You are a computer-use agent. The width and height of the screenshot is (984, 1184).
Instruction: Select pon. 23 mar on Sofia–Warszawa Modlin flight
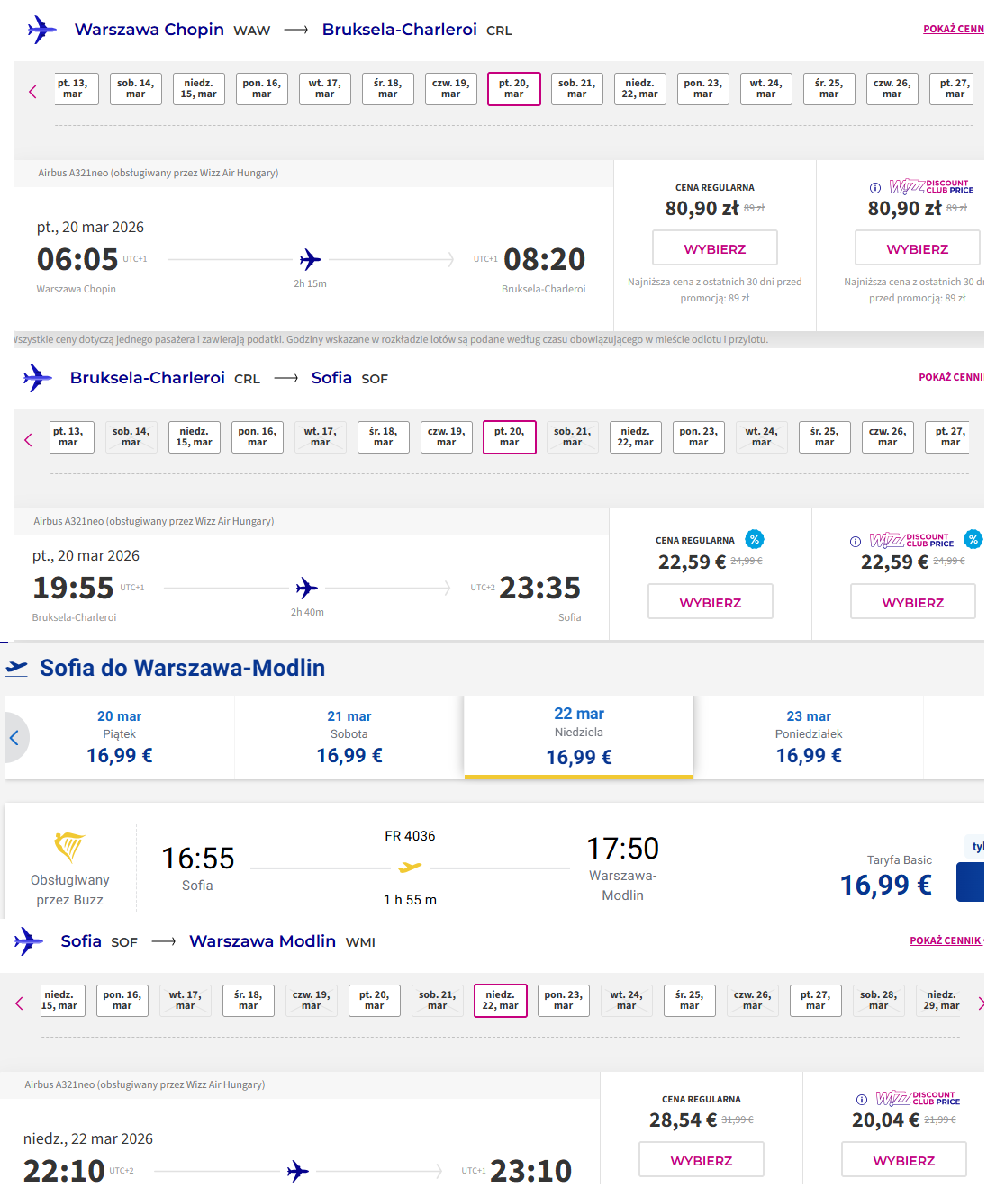point(564,1001)
